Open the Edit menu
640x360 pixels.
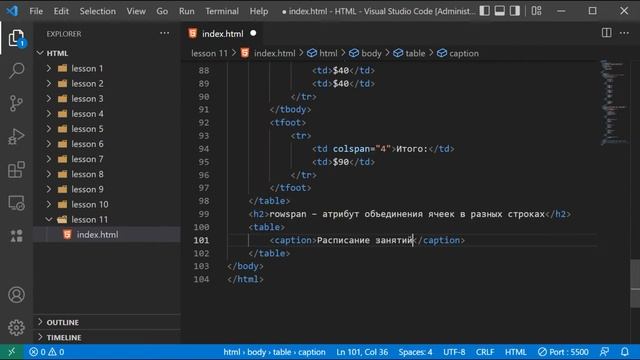(61, 11)
